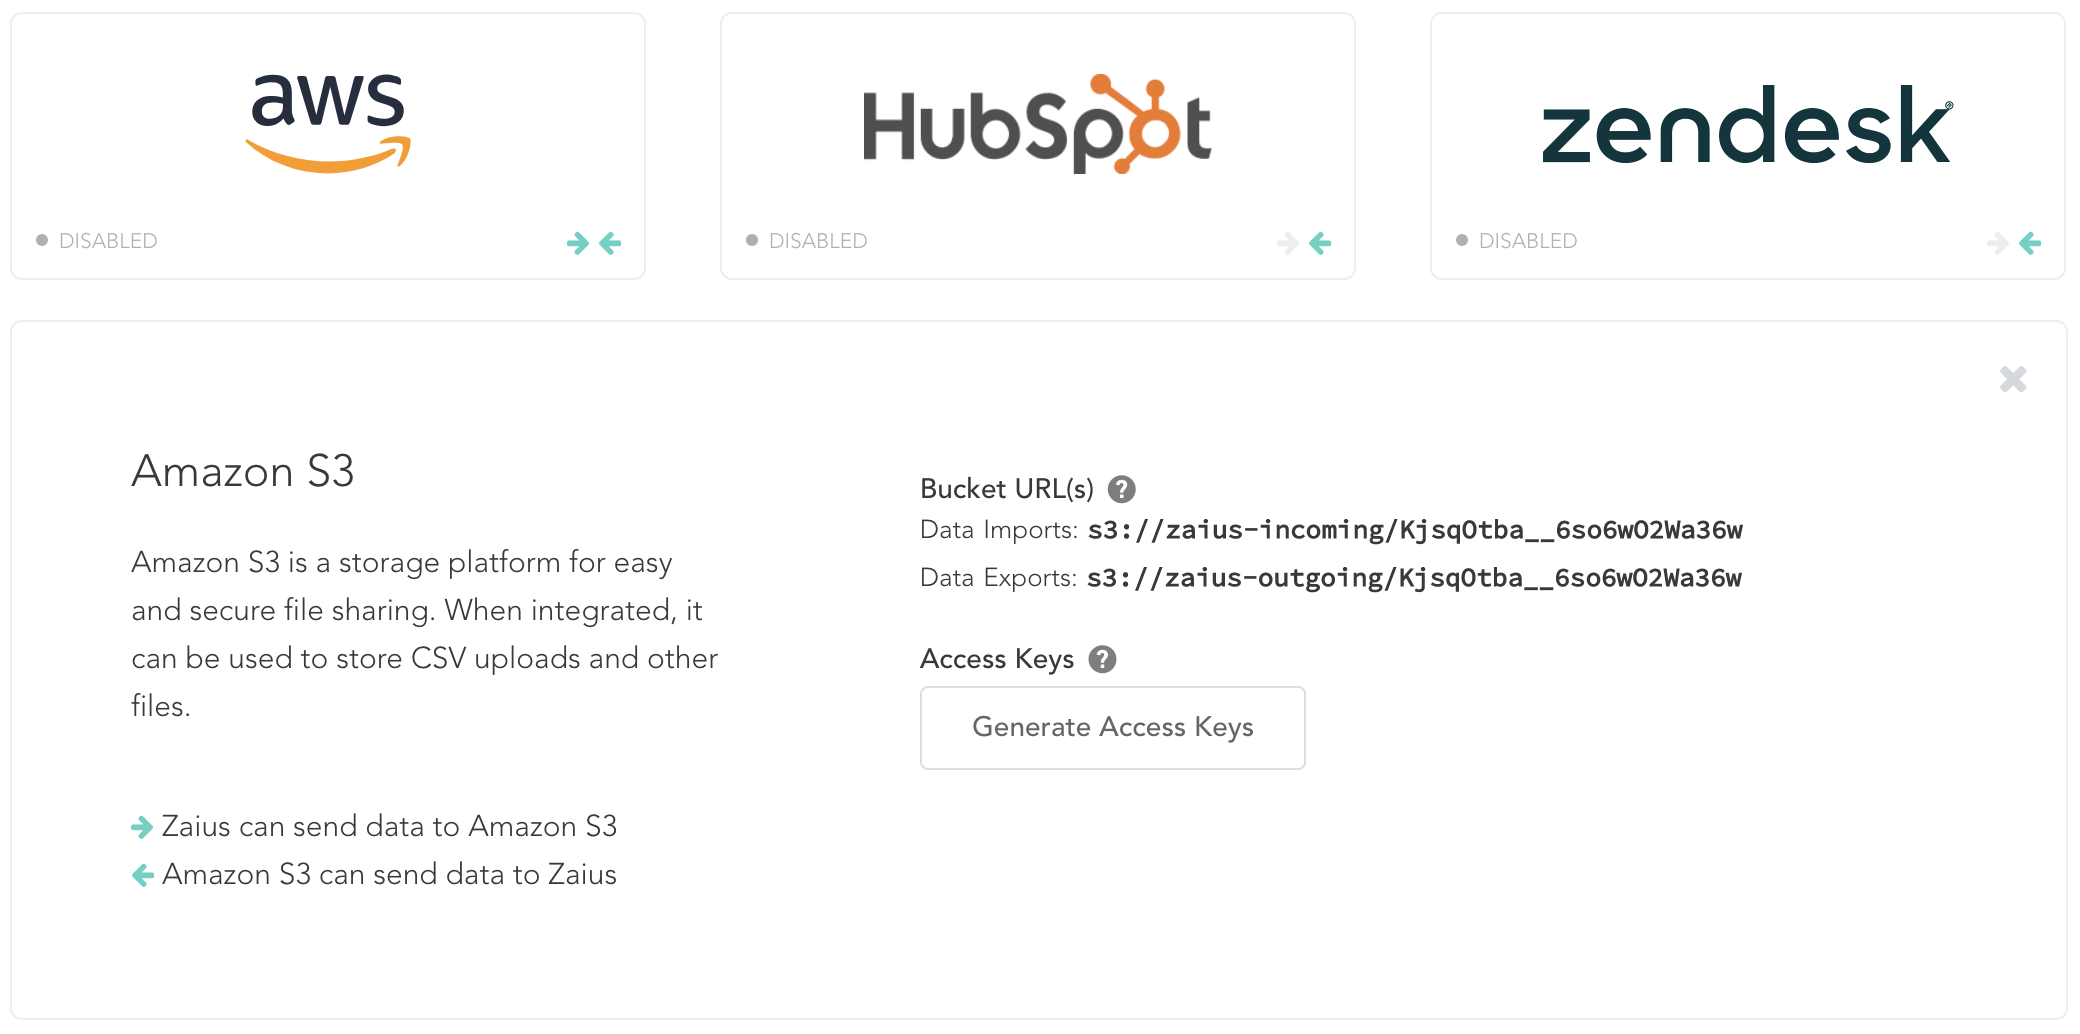
Task: Select the Data Imports s3 bucket URL
Action: [1415, 530]
